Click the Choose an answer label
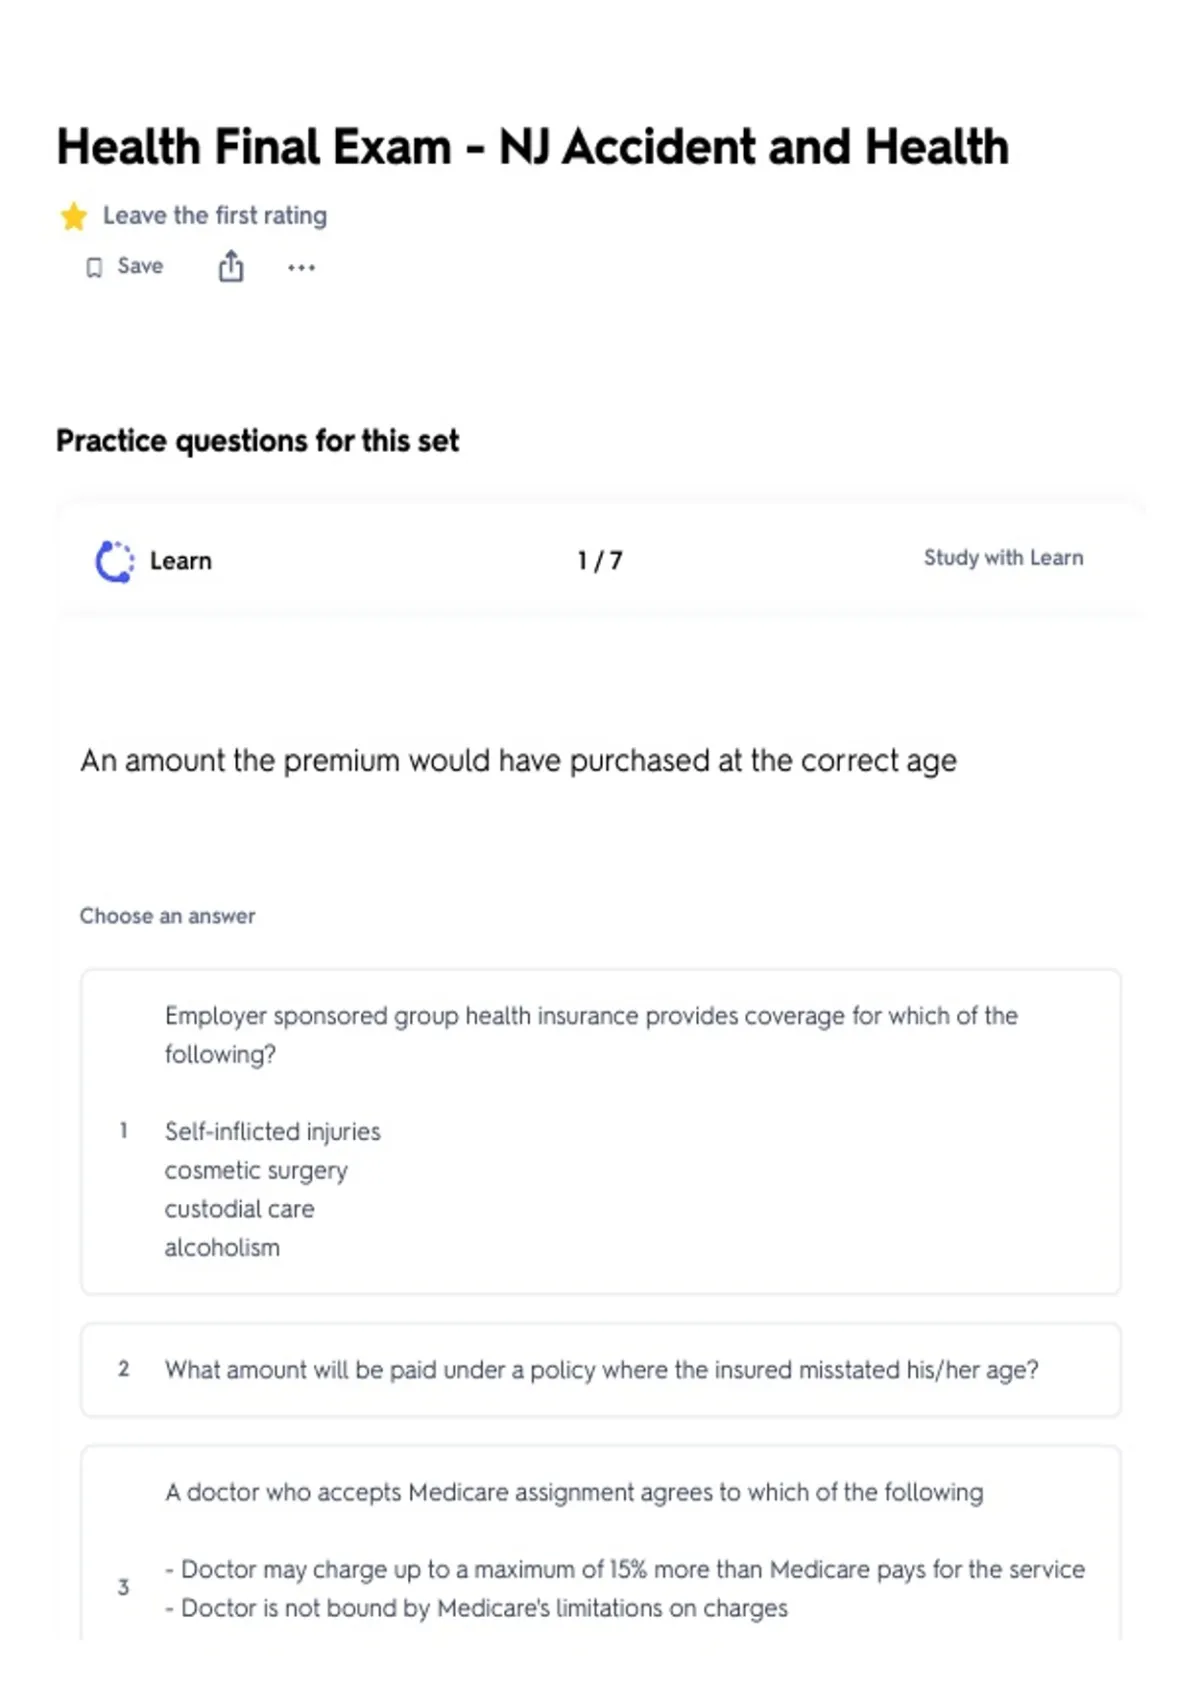Viewport: 1200px width, 1700px height. 167,916
